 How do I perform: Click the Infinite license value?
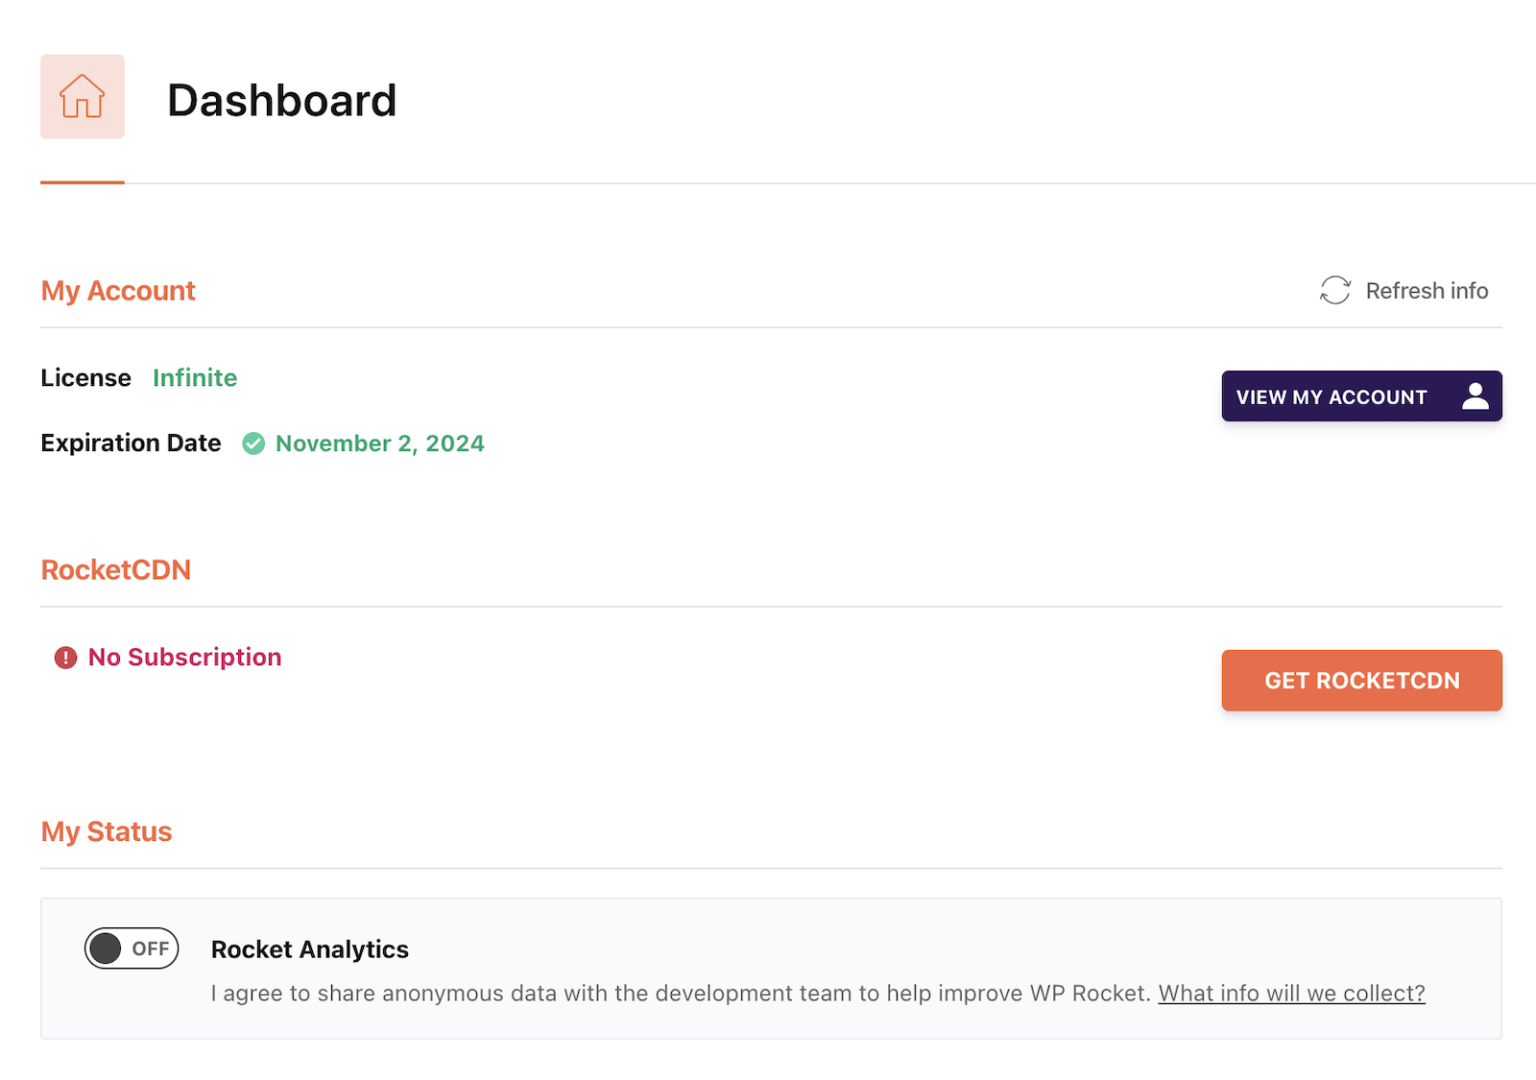point(195,378)
